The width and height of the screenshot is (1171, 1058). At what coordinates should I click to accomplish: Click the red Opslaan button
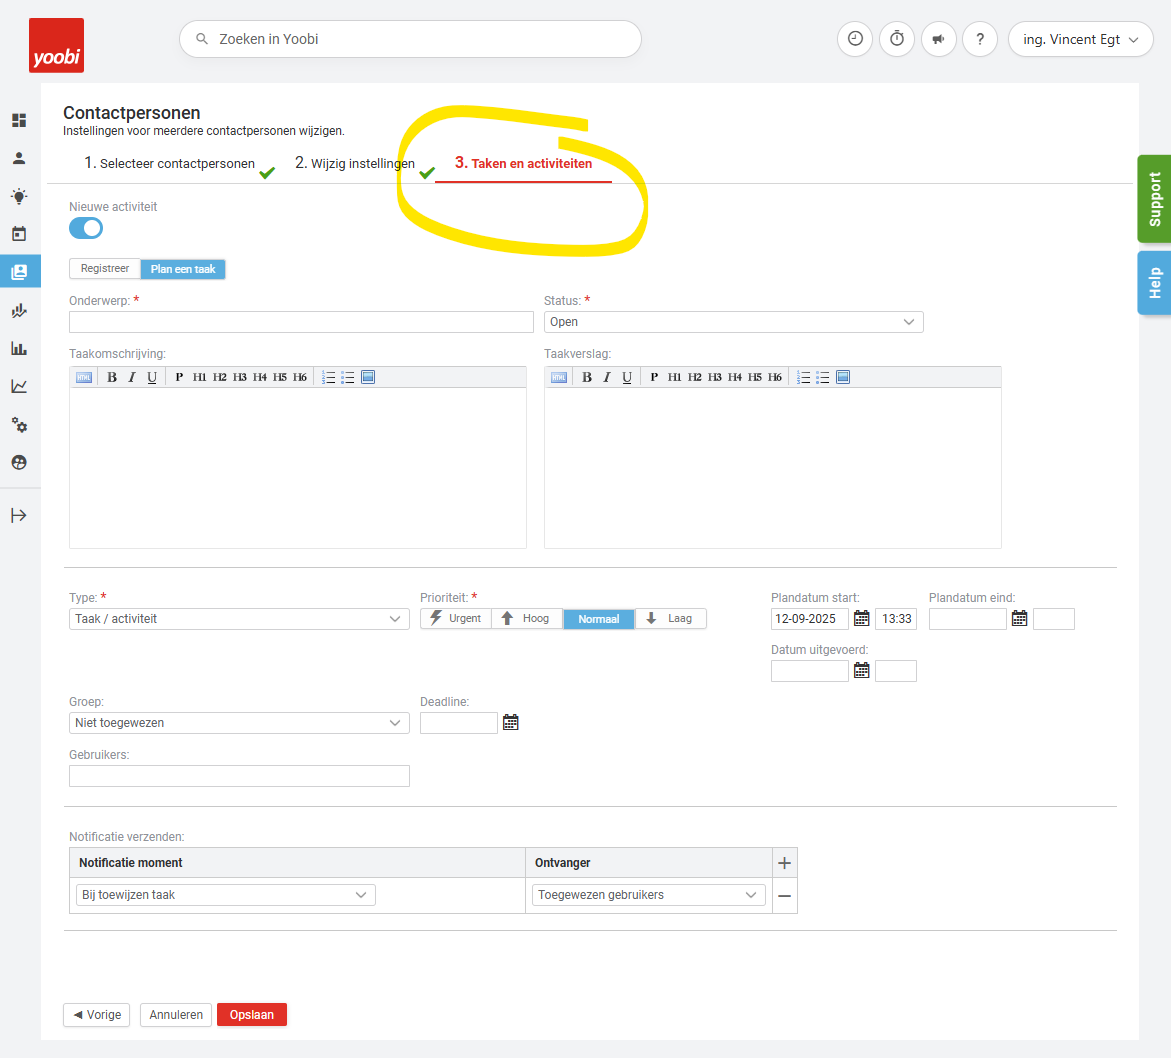coord(252,1014)
